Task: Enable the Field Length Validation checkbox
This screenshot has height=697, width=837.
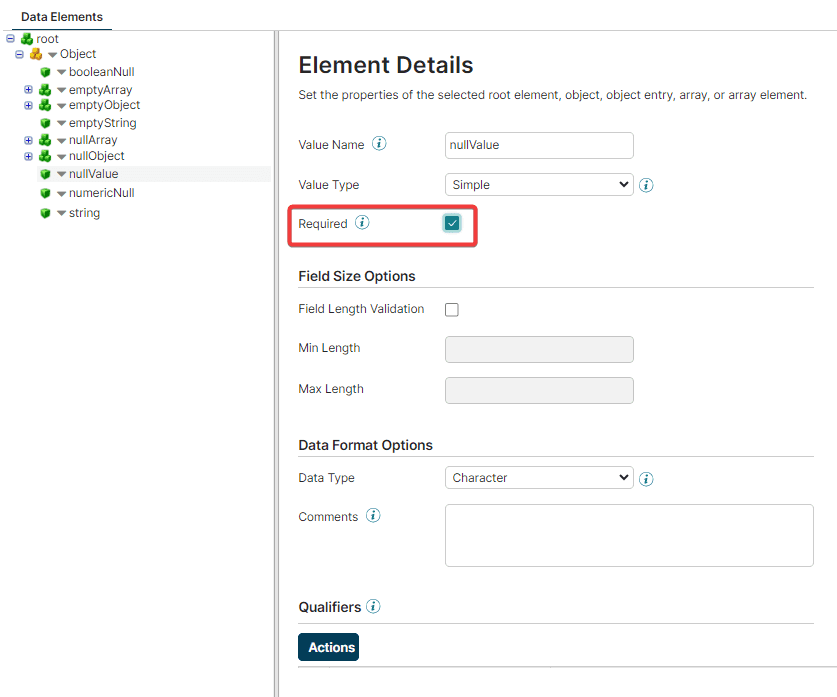Action: [x=452, y=310]
